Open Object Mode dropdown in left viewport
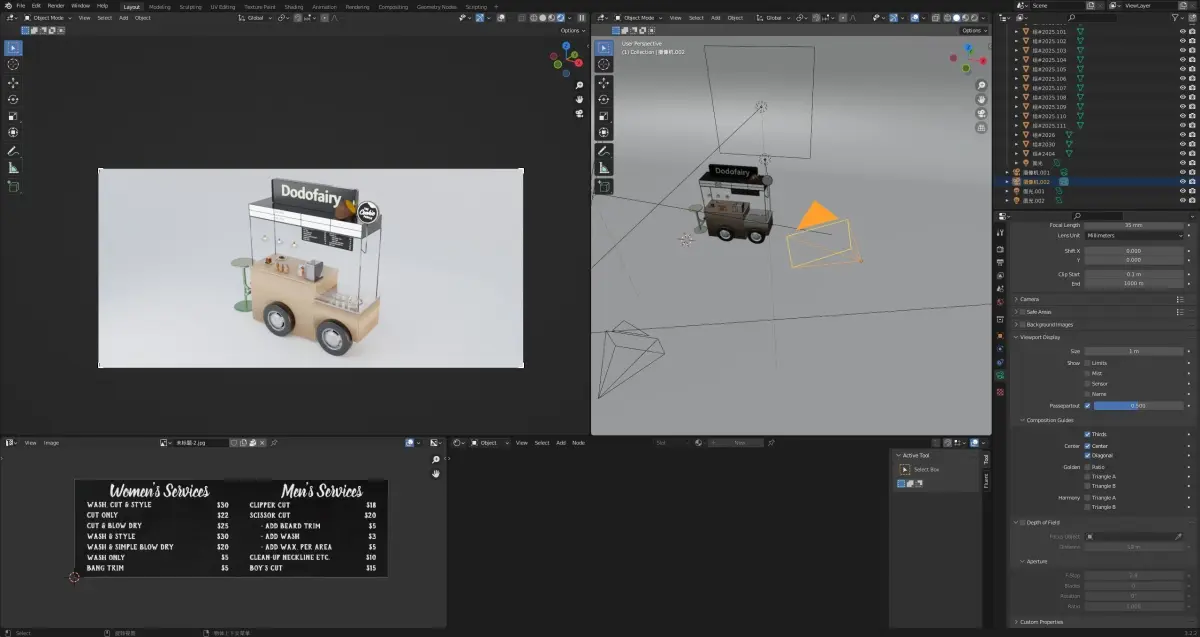Image resolution: width=1200 pixels, height=637 pixels. [x=49, y=18]
